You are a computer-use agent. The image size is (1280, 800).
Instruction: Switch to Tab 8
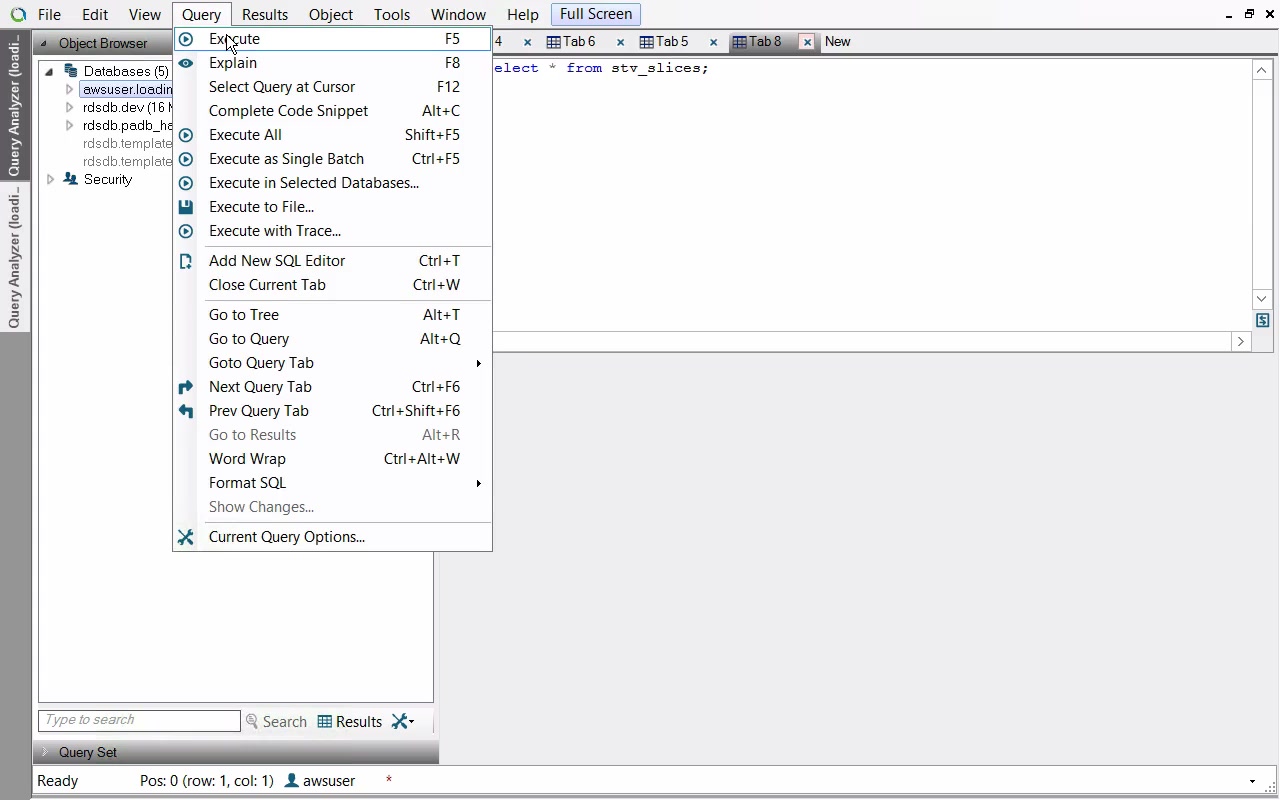pyautogui.click(x=757, y=42)
